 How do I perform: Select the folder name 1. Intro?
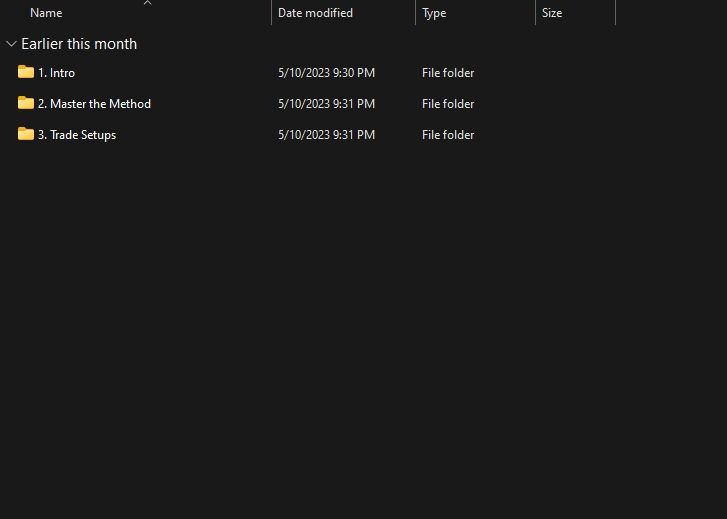click(x=56, y=73)
